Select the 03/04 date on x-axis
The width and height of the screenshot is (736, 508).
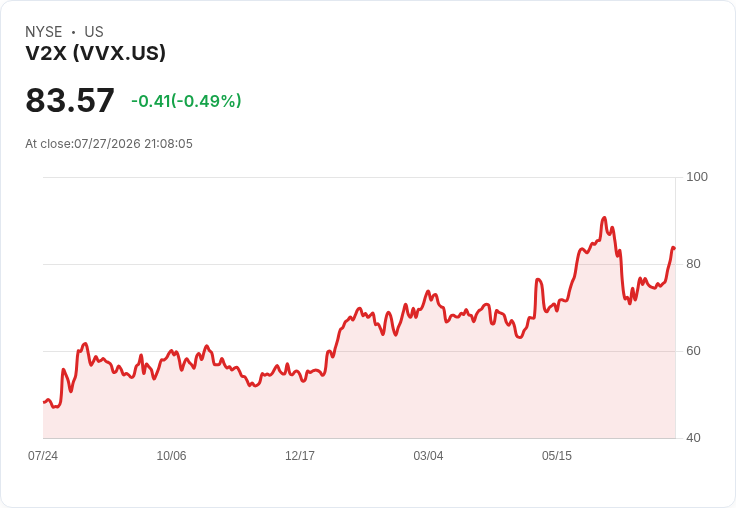428,456
